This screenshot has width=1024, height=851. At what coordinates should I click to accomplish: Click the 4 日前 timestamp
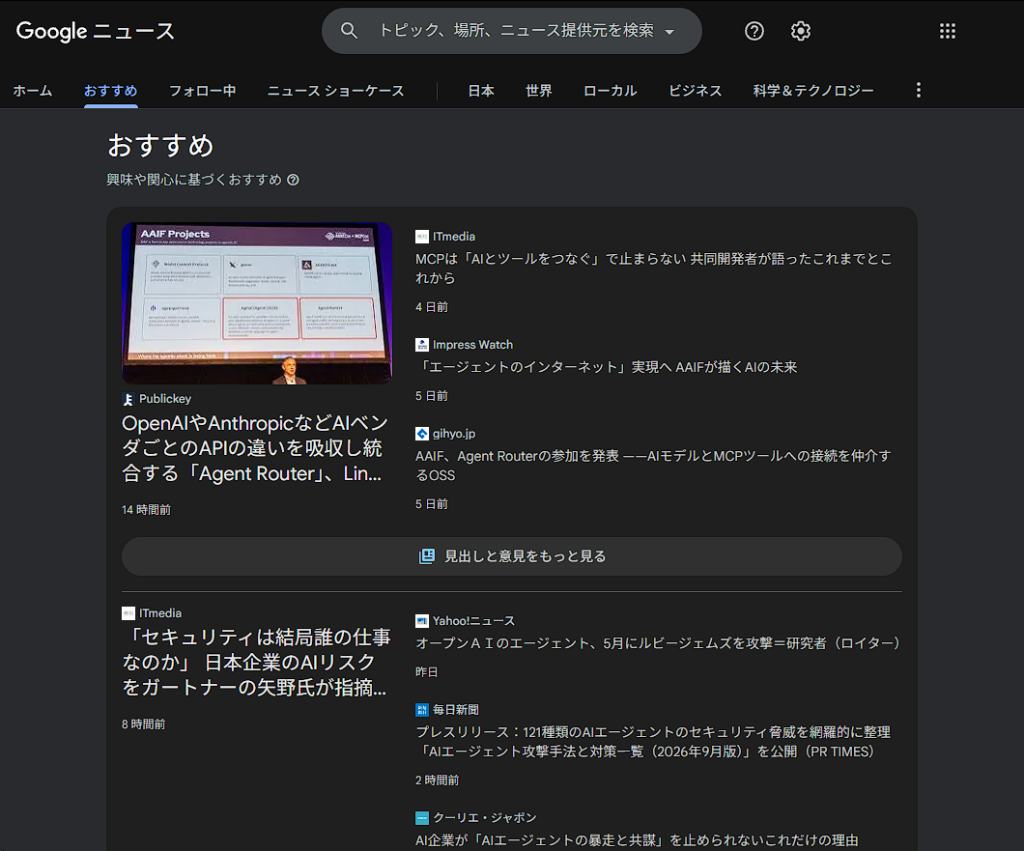tap(432, 307)
